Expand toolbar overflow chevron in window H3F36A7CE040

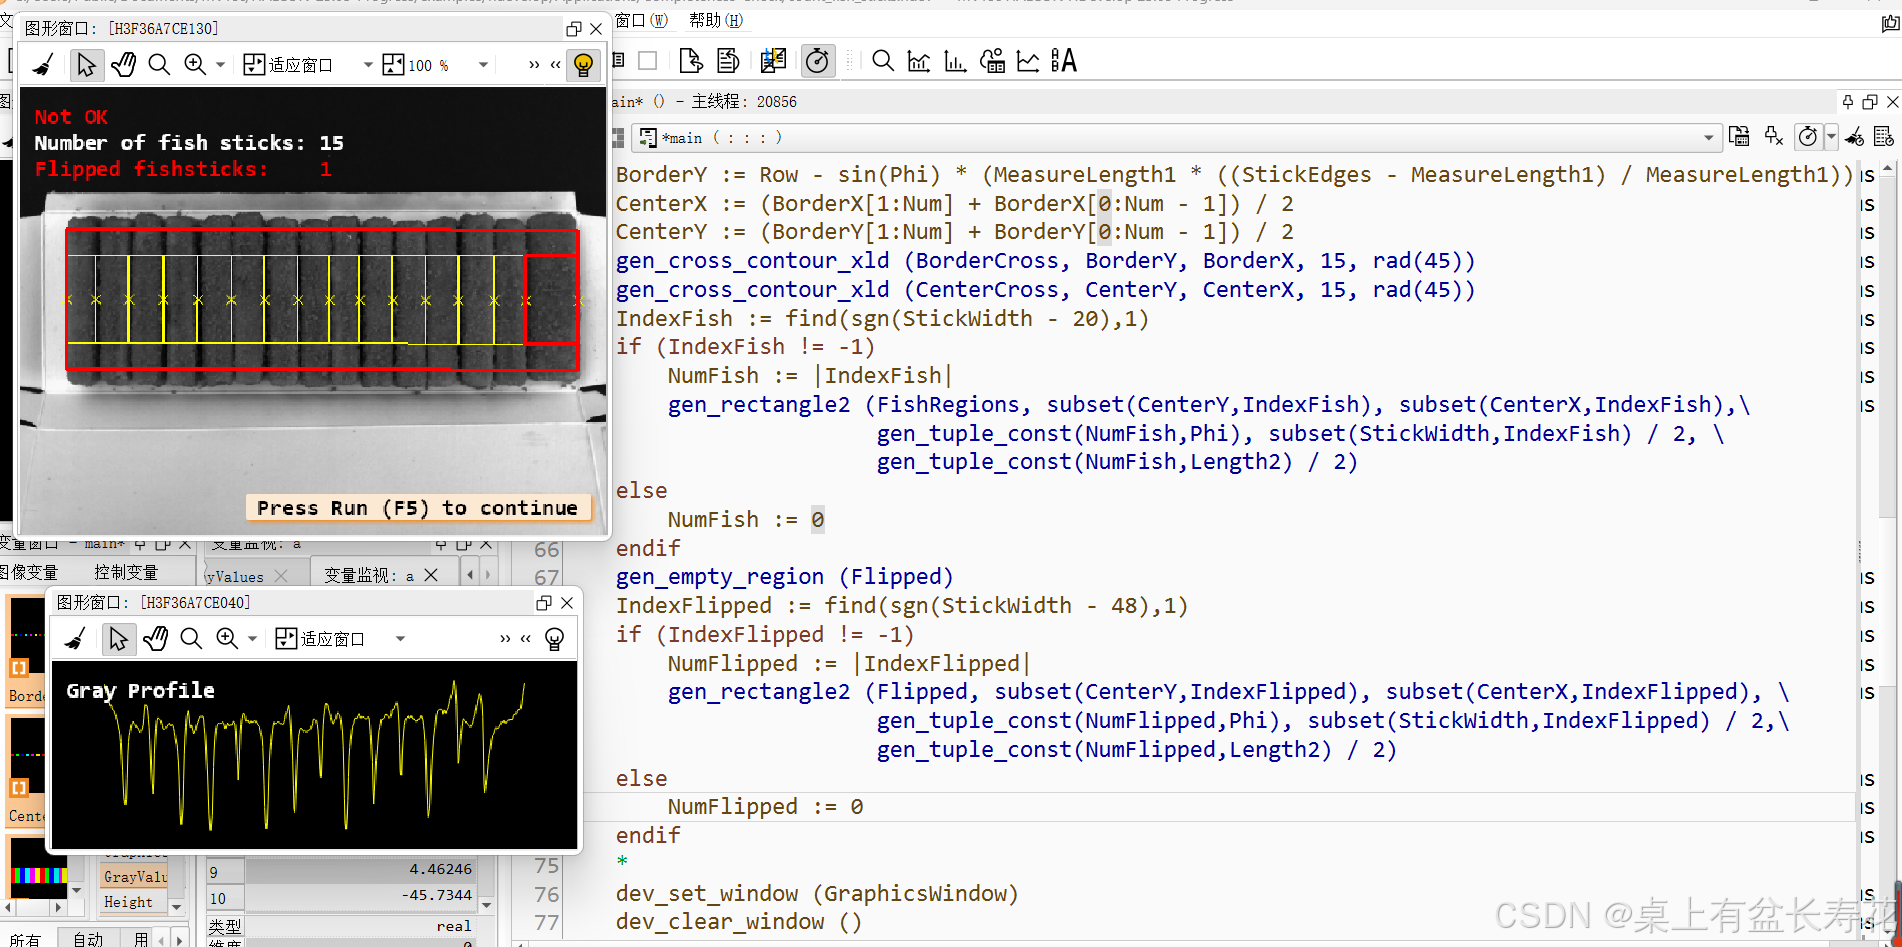(x=505, y=639)
